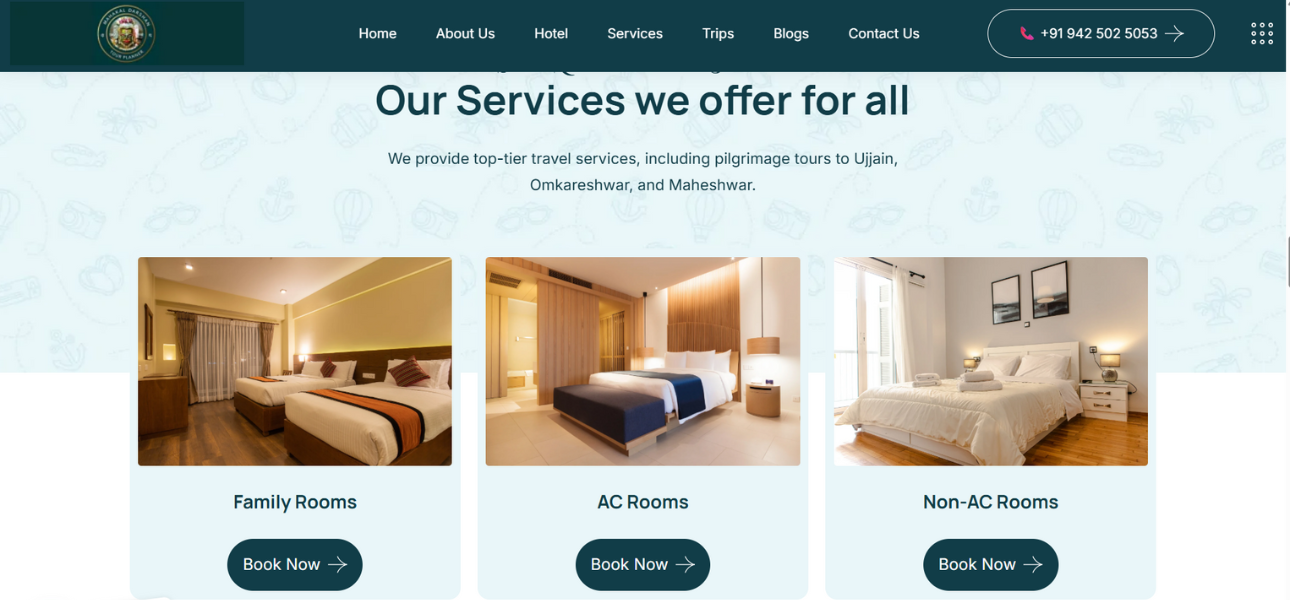Select Hotel in the navigation bar
Image resolution: width=1290 pixels, height=600 pixels.
click(551, 33)
